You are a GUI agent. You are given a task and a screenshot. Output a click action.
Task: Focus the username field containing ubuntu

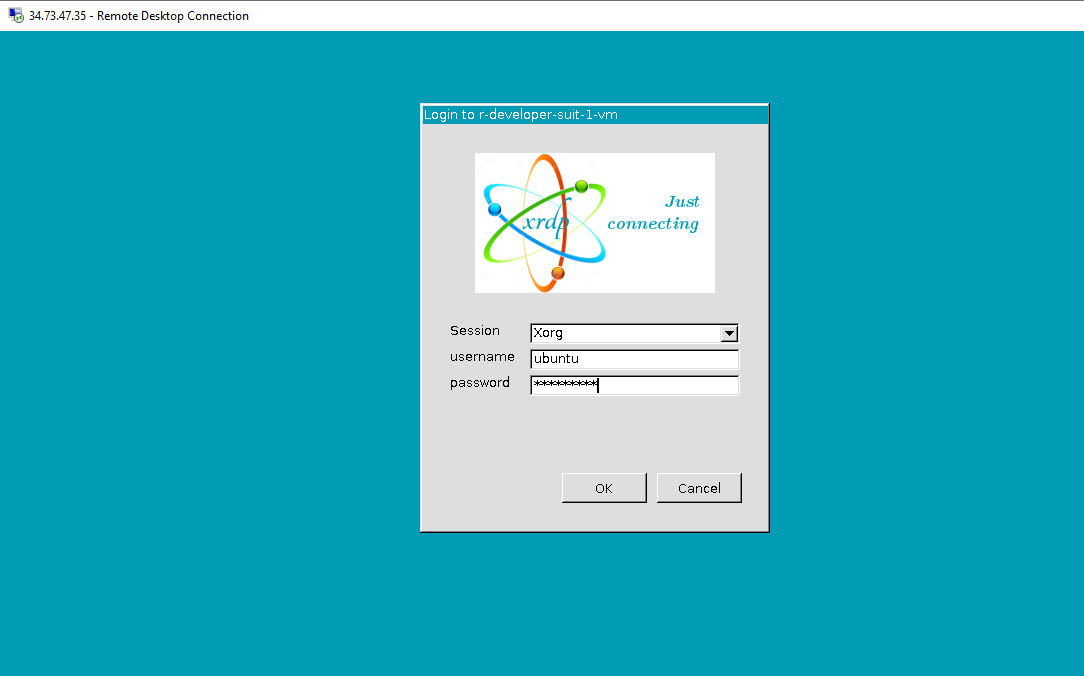click(635, 359)
